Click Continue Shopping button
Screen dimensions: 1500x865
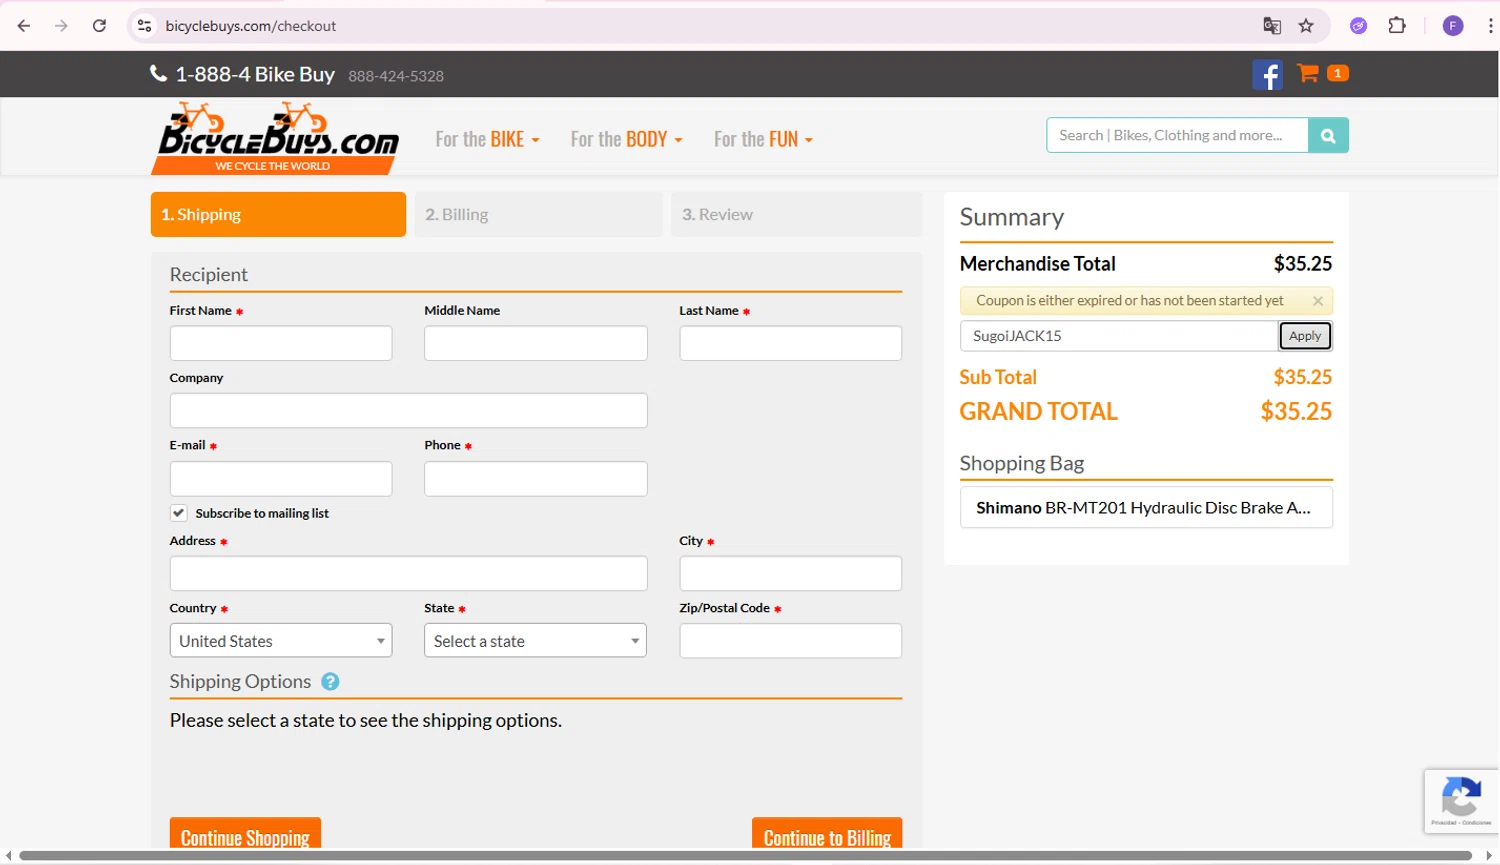(245, 834)
